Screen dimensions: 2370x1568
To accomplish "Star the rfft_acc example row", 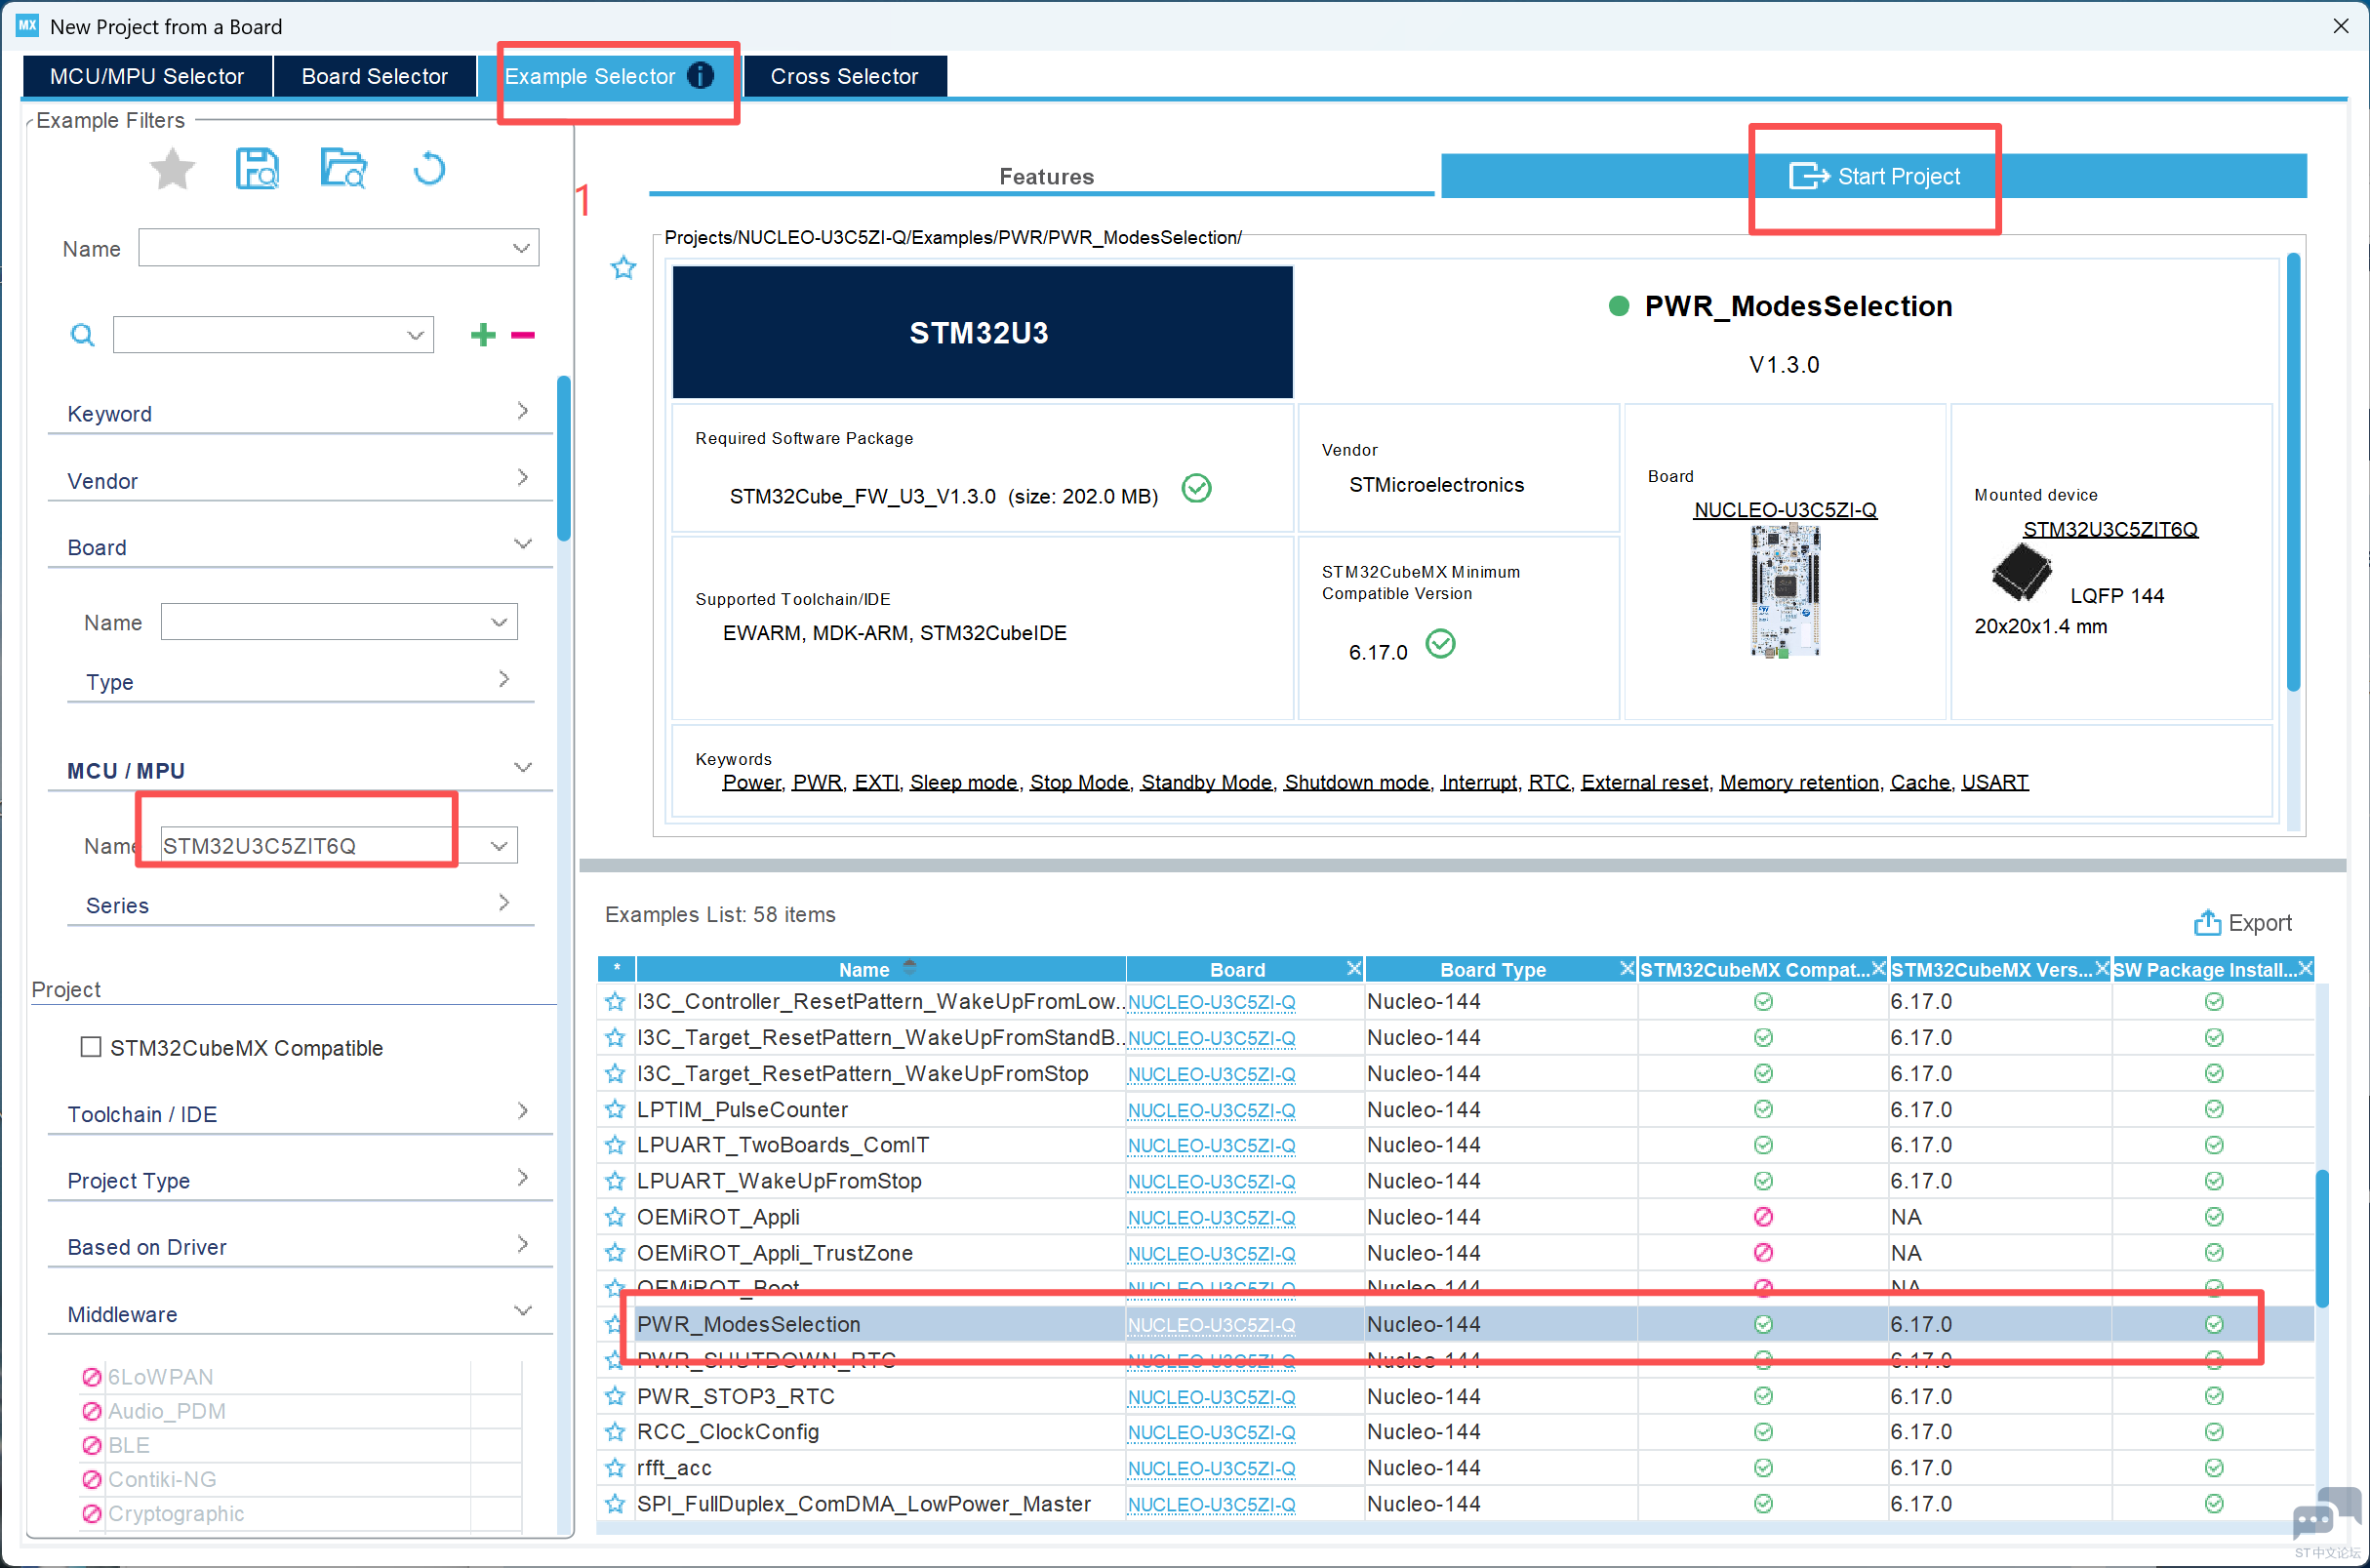I will point(615,1468).
